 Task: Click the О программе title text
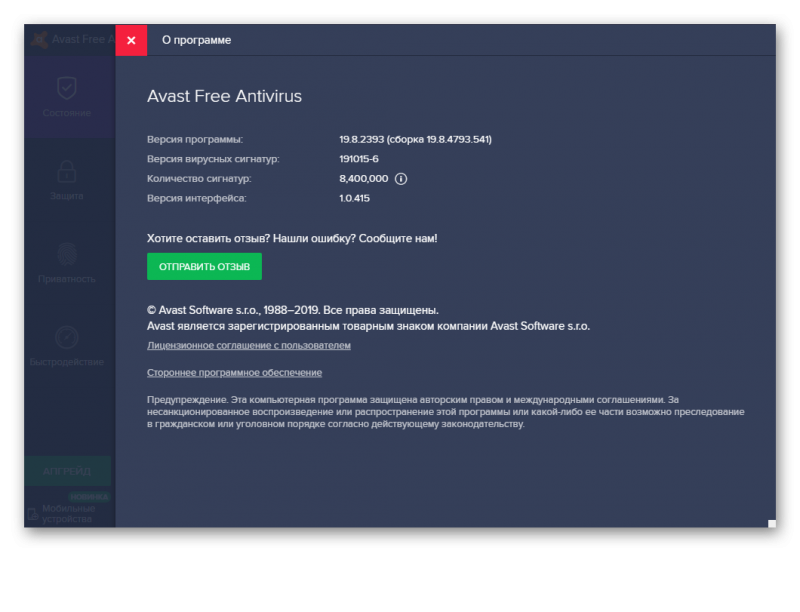point(196,40)
